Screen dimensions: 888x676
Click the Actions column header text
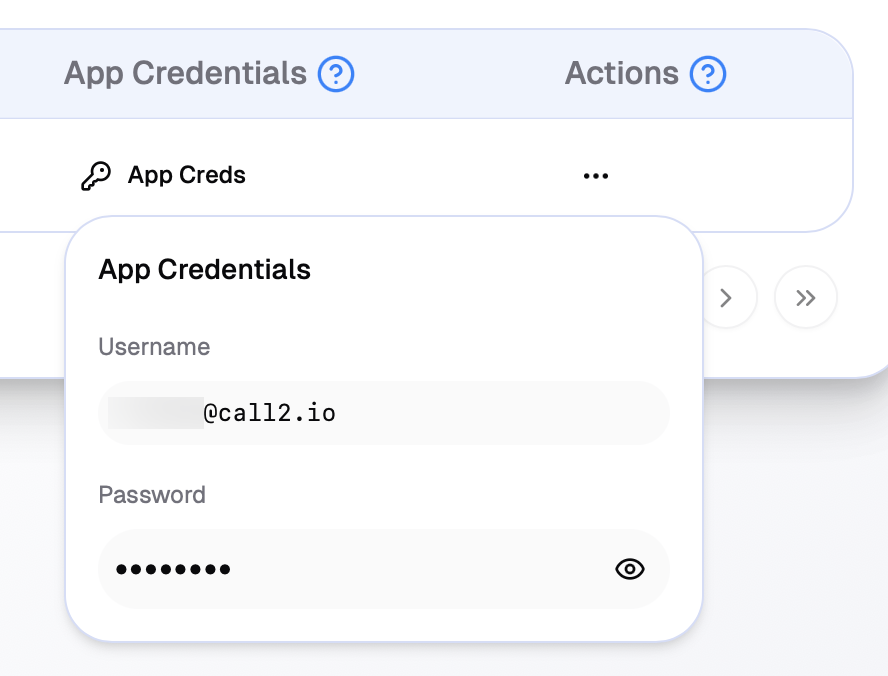622,74
